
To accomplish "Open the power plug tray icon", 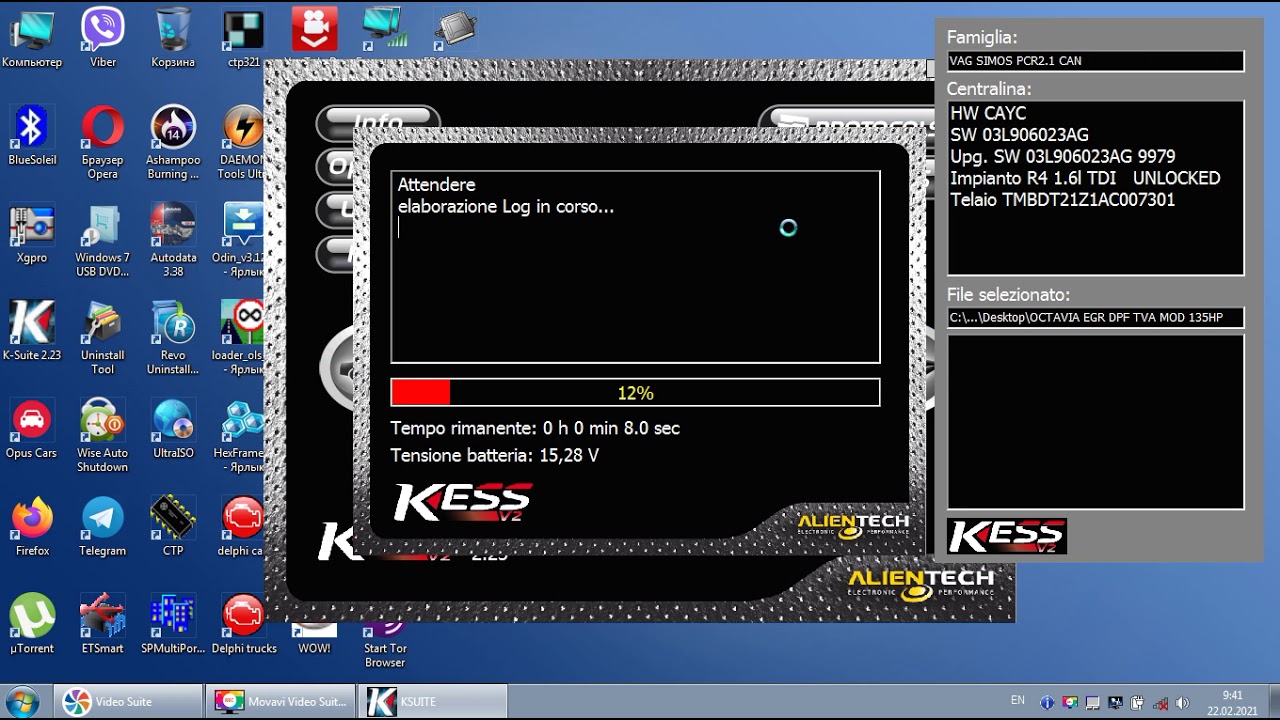I will click(x=1136, y=702).
